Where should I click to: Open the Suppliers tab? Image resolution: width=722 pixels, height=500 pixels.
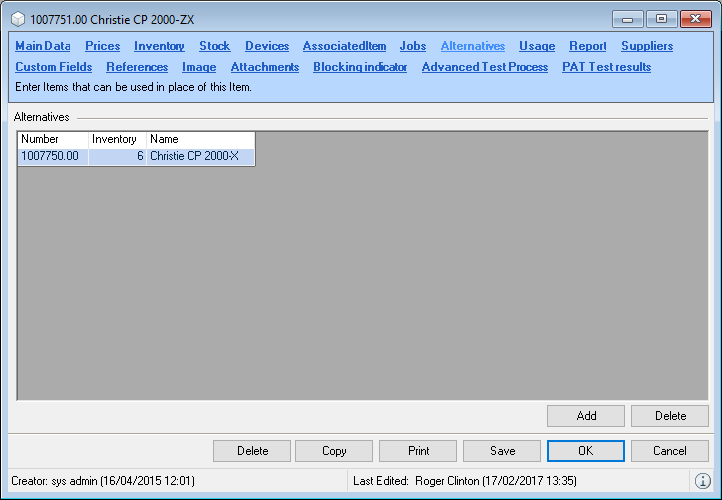coord(646,46)
